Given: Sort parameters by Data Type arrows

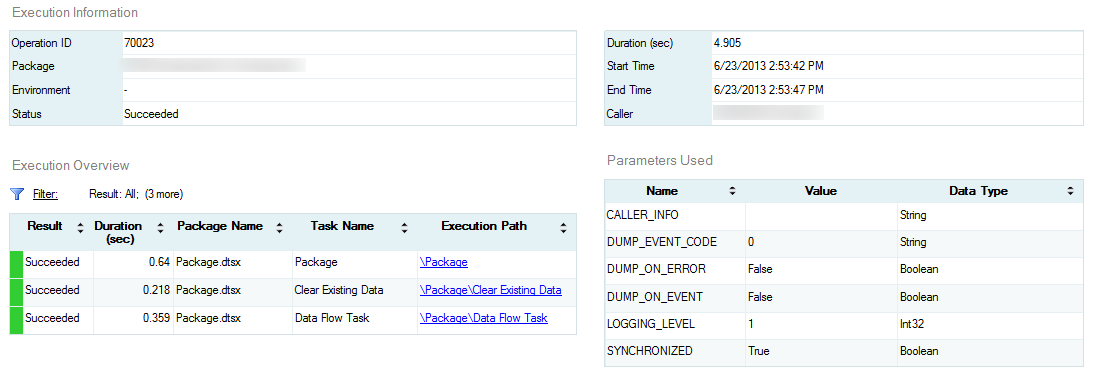Looking at the screenshot, I should click(x=1070, y=191).
